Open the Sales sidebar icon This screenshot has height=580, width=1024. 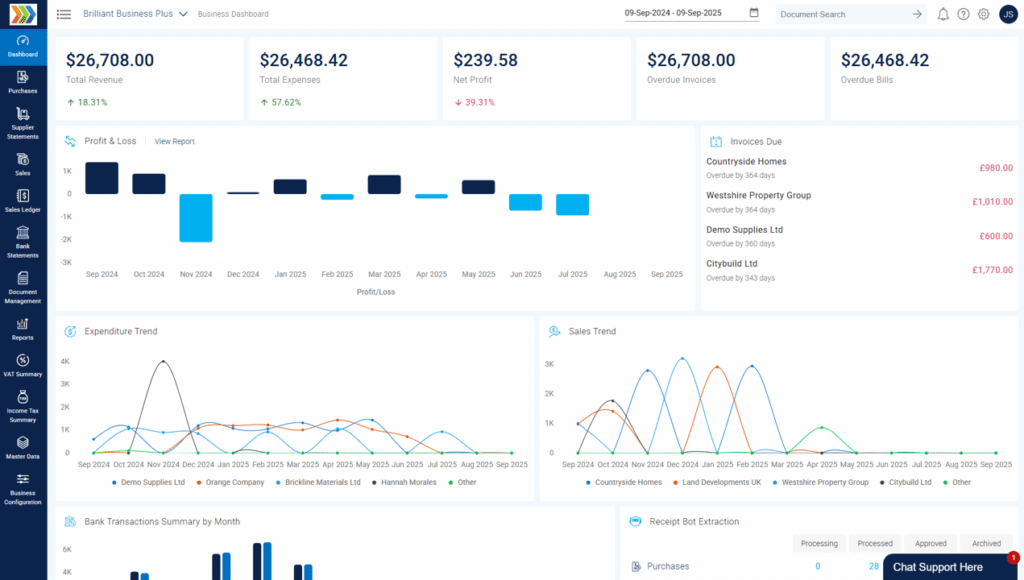pos(23,165)
